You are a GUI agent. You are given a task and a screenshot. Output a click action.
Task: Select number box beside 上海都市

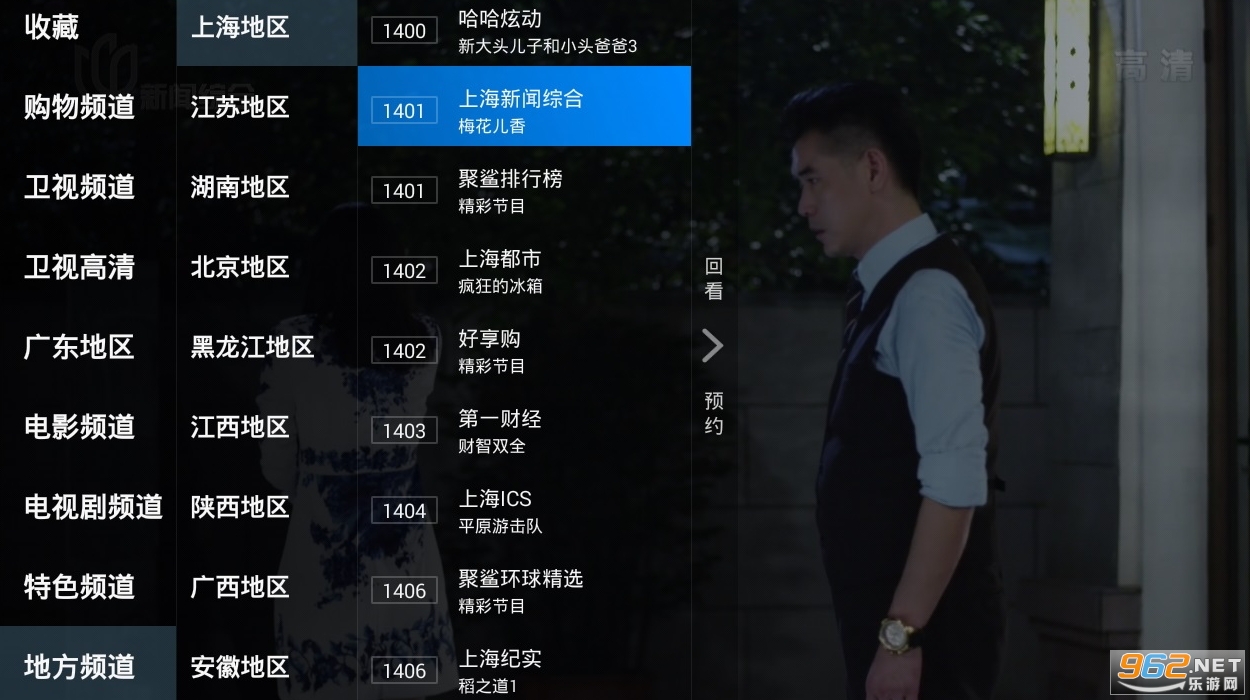pyautogui.click(x=404, y=271)
